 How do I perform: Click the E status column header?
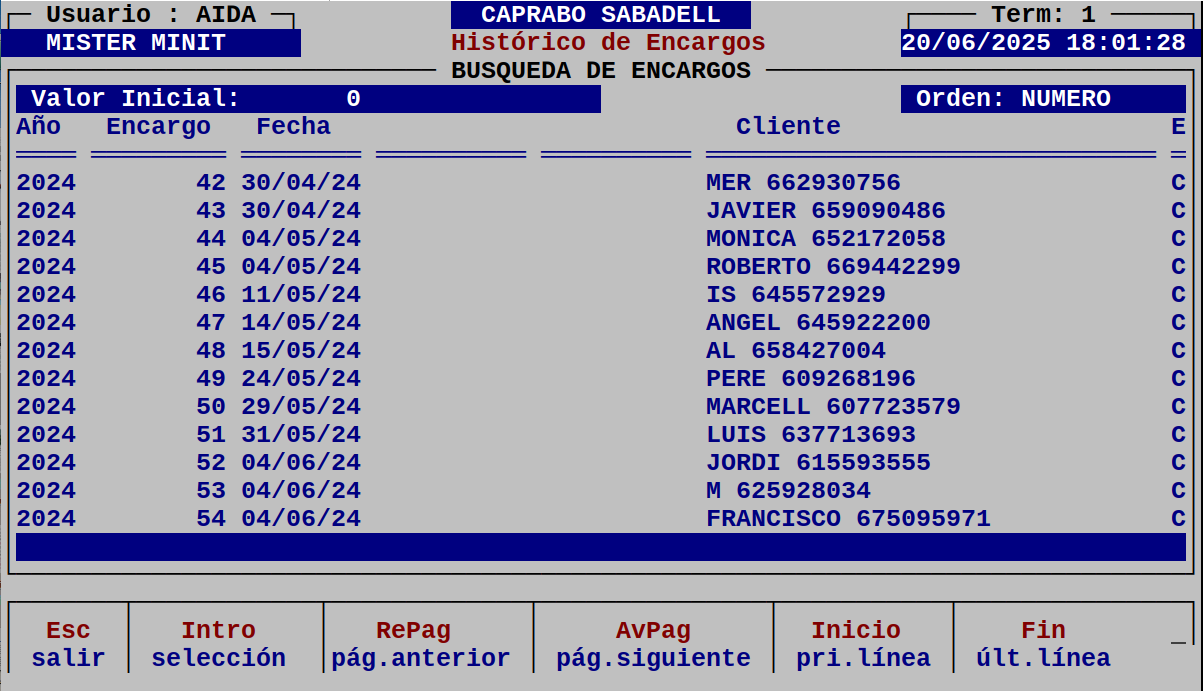point(1177,126)
